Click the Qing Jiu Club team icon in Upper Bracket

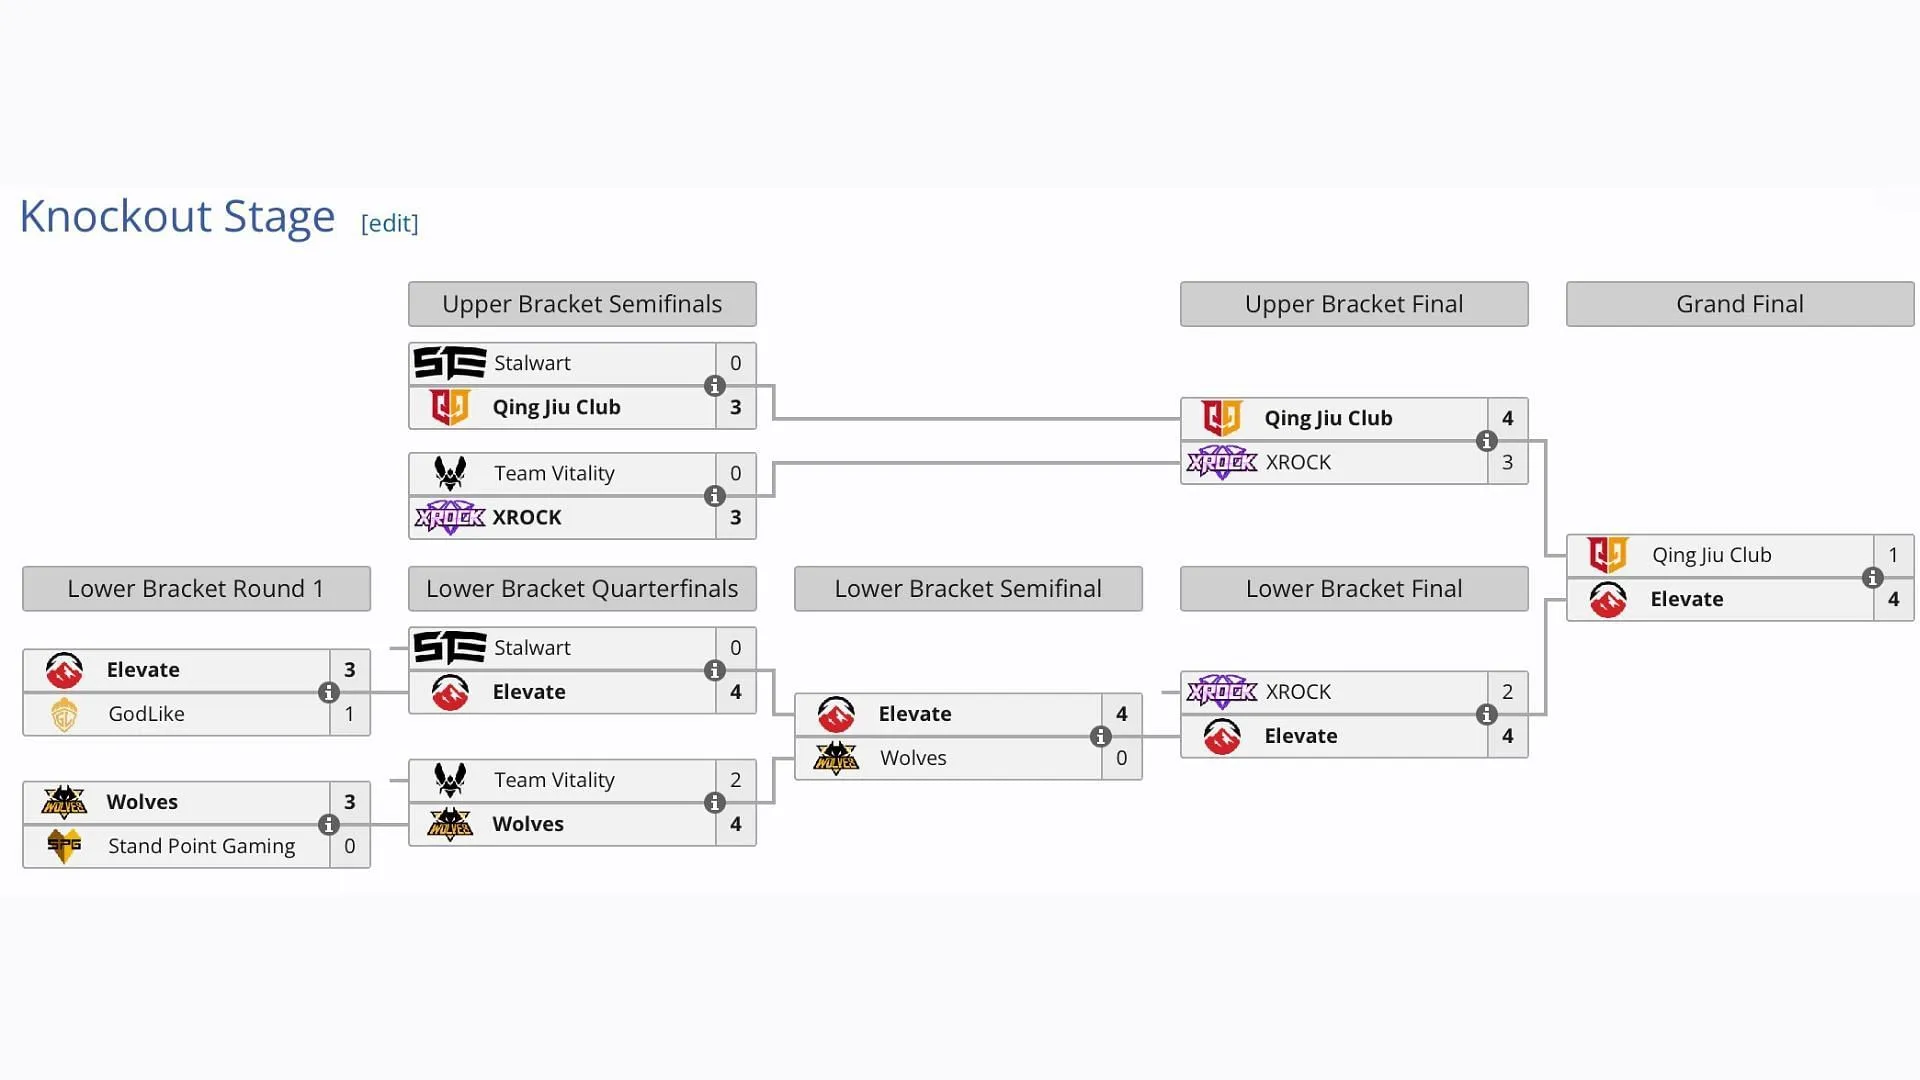(452, 406)
